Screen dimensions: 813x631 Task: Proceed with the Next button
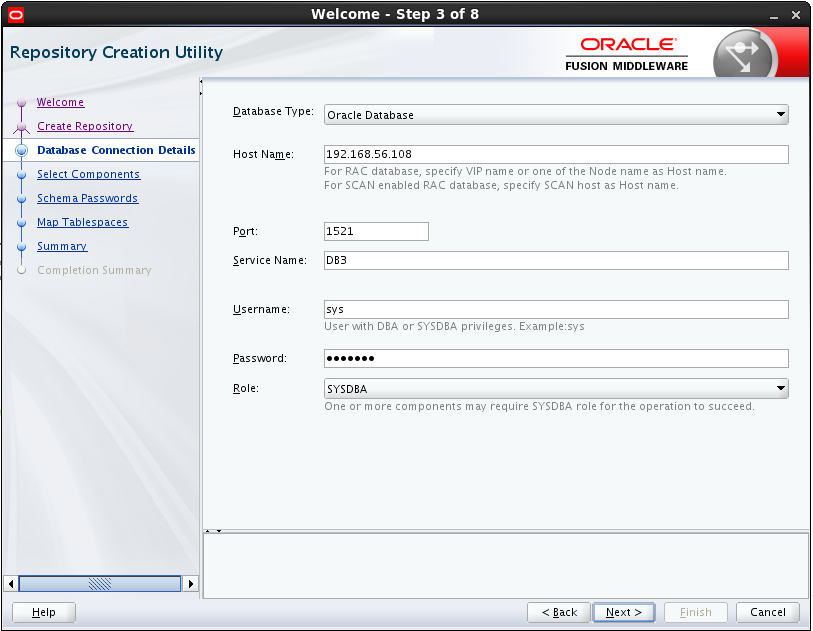[624, 612]
